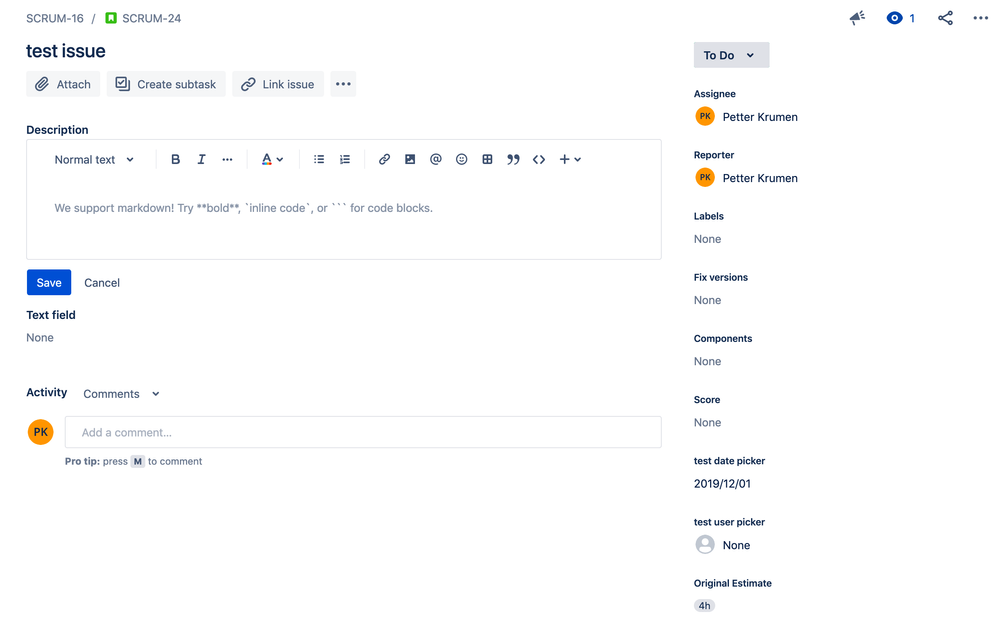Click the green story issue type icon
The image size is (999, 621).
coord(111,18)
